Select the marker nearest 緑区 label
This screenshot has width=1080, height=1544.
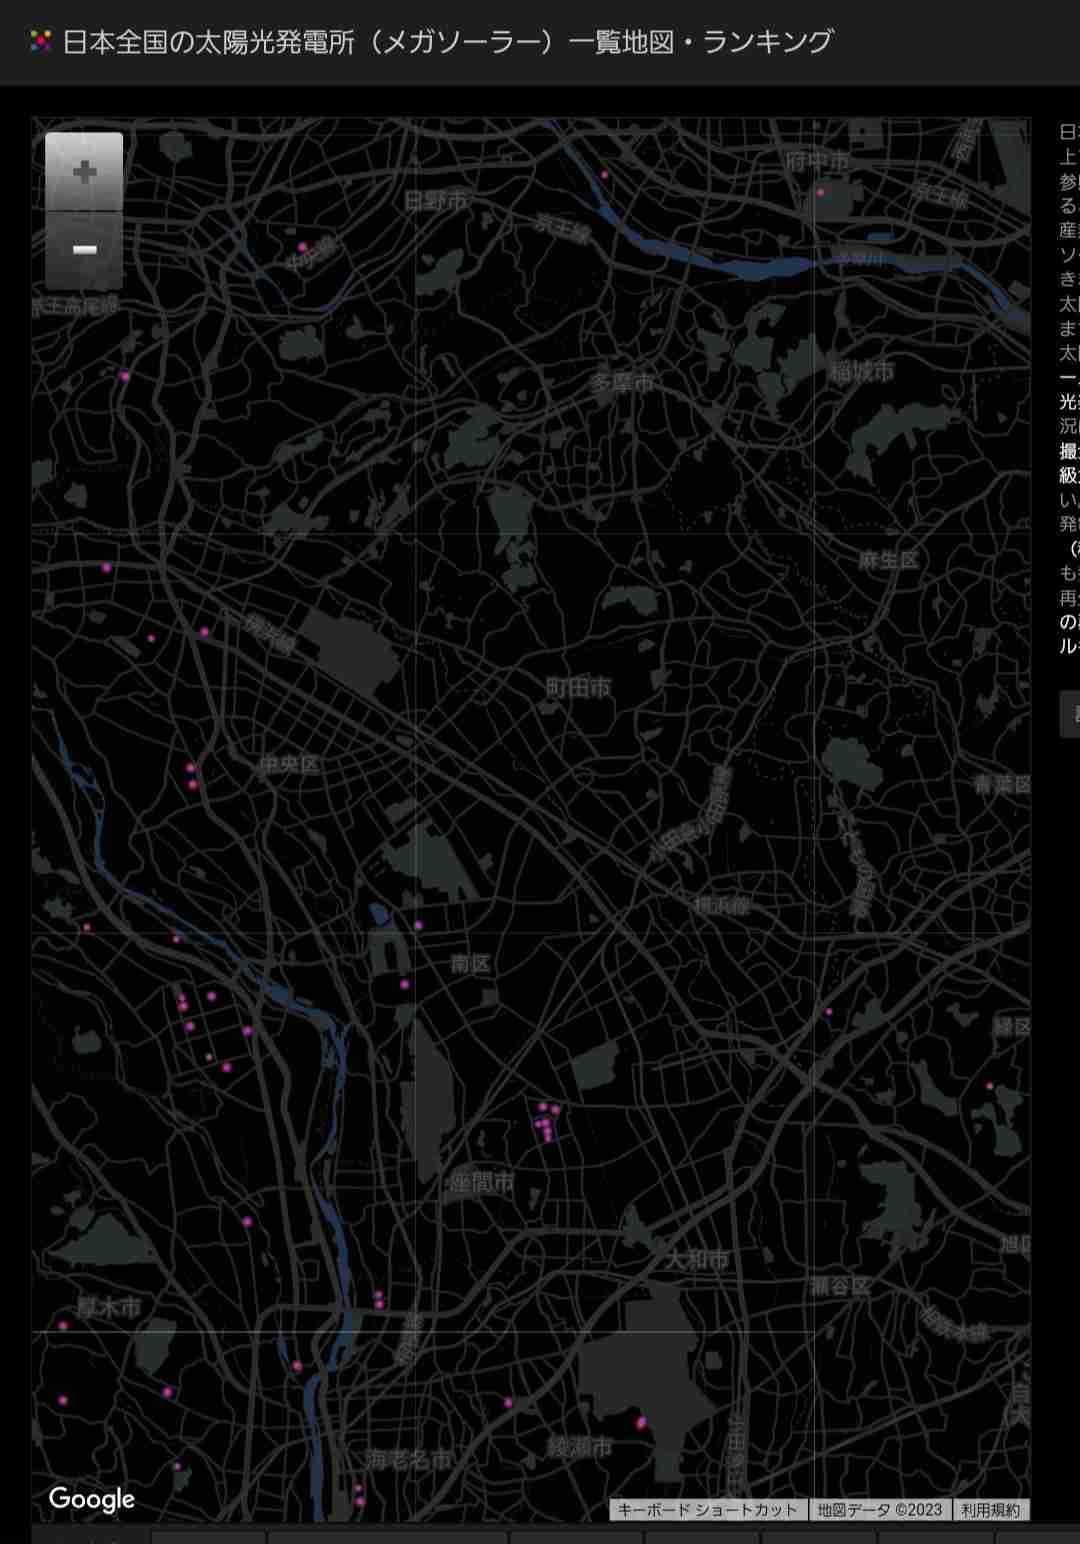pos(990,1085)
